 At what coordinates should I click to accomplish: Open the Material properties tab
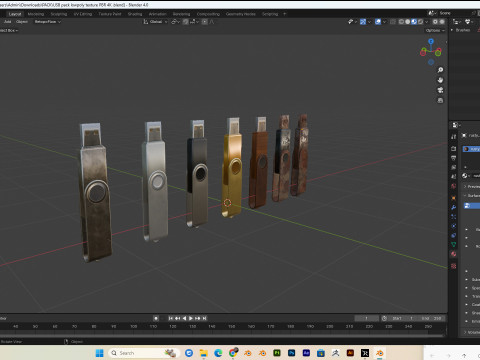point(454,254)
